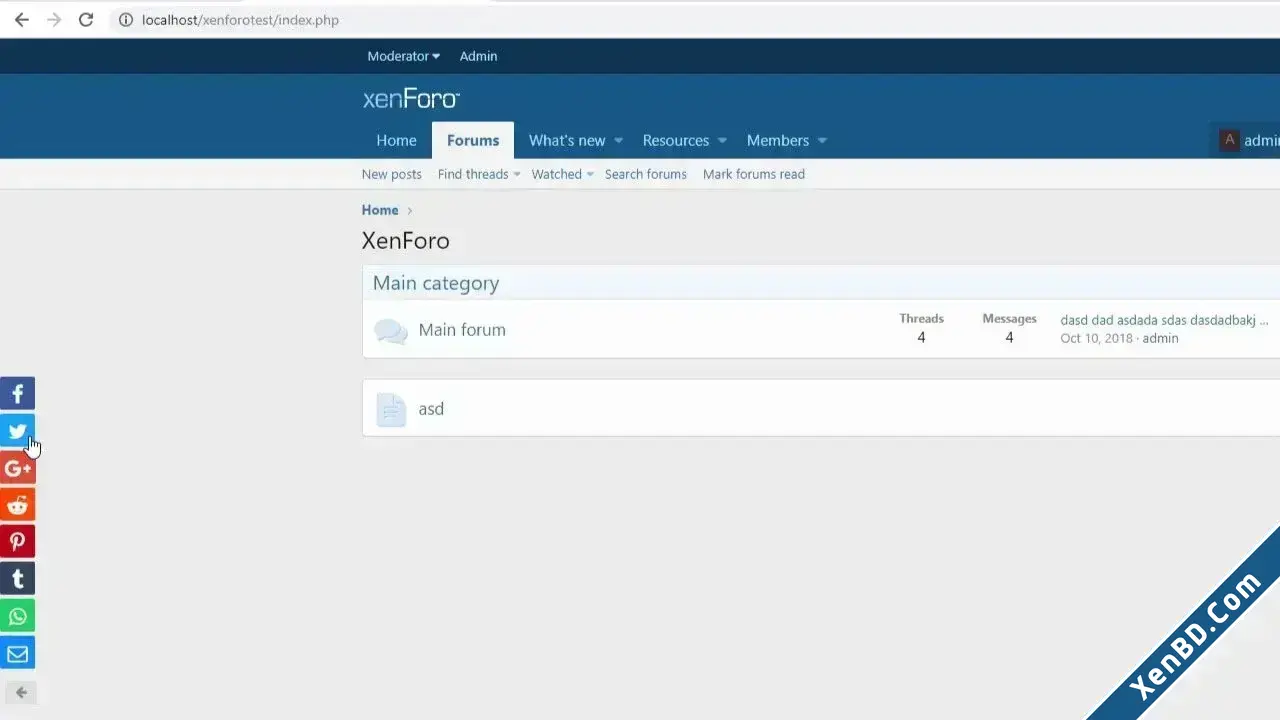Share on Reddit via sidebar icon
Viewport: 1280px width, 720px height.
[17, 505]
